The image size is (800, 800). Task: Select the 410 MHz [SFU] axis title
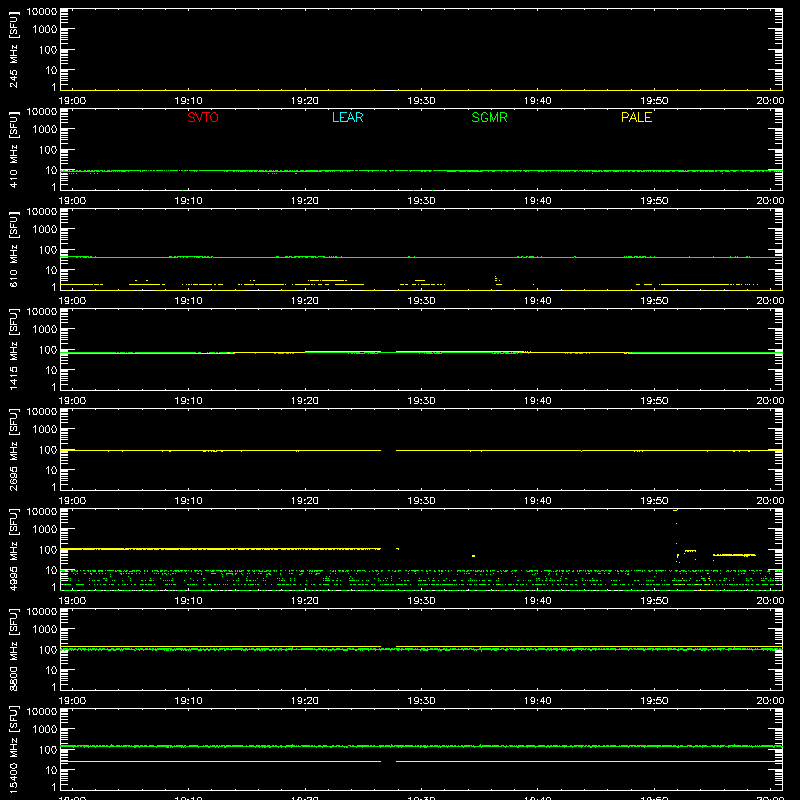coord(13,149)
